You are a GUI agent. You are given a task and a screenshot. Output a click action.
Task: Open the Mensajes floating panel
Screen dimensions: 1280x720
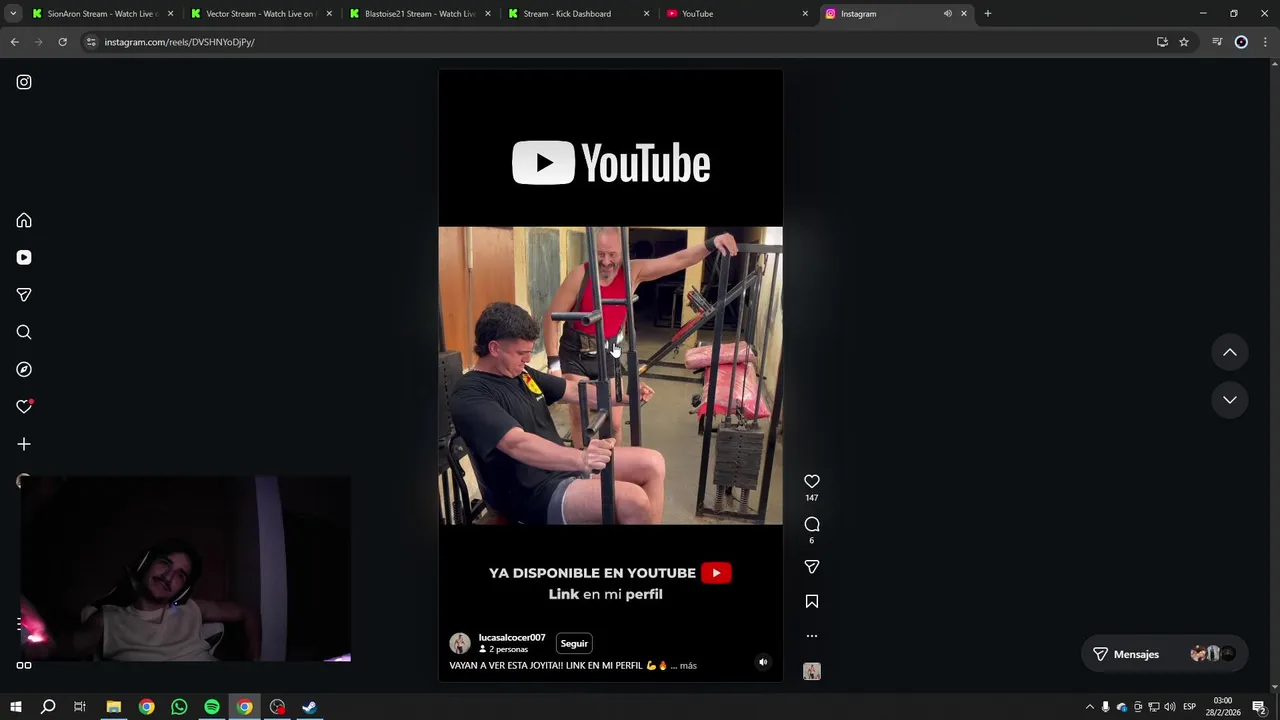click(1164, 654)
